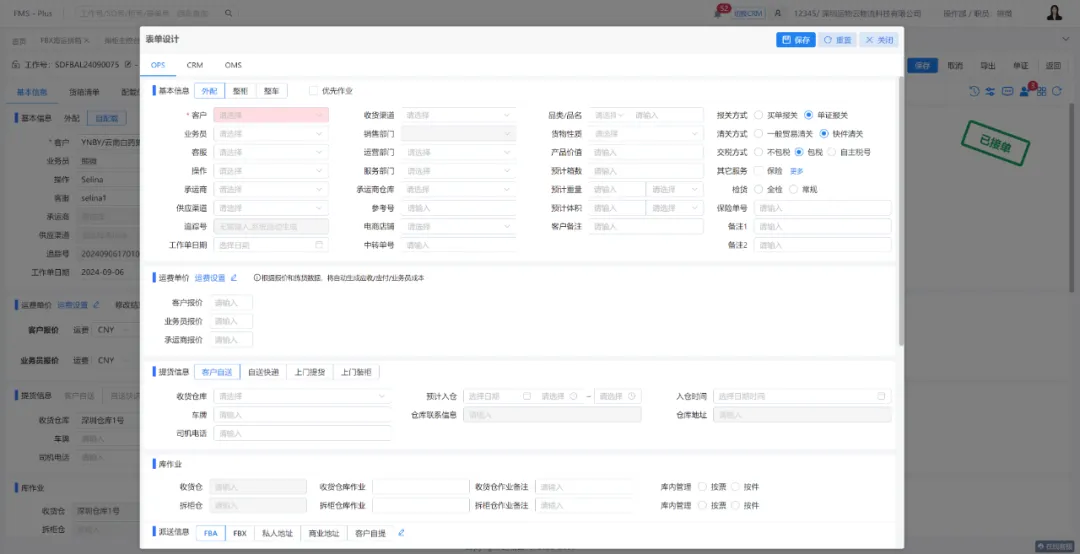Click the 运费设置 link in dialog
This screenshot has height=554, width=1080.
click(210, 278)
